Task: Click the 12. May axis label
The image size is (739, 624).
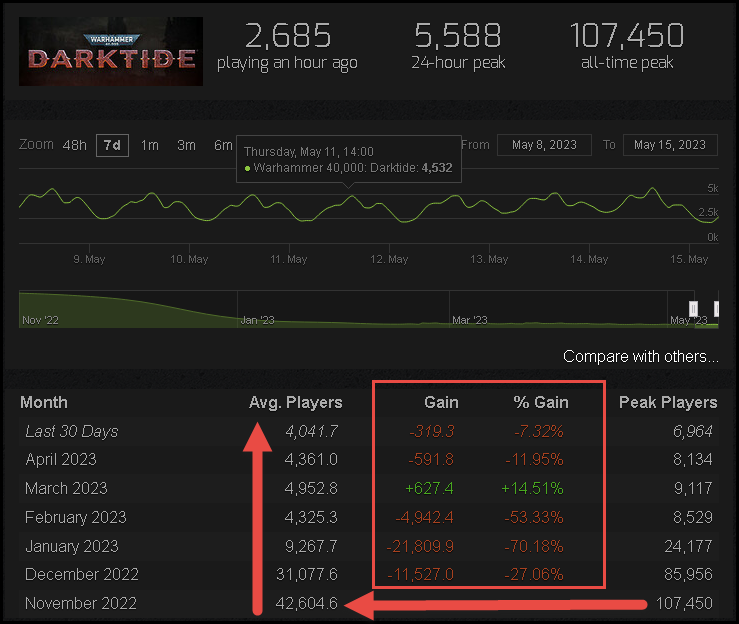Action: [389, 259]
